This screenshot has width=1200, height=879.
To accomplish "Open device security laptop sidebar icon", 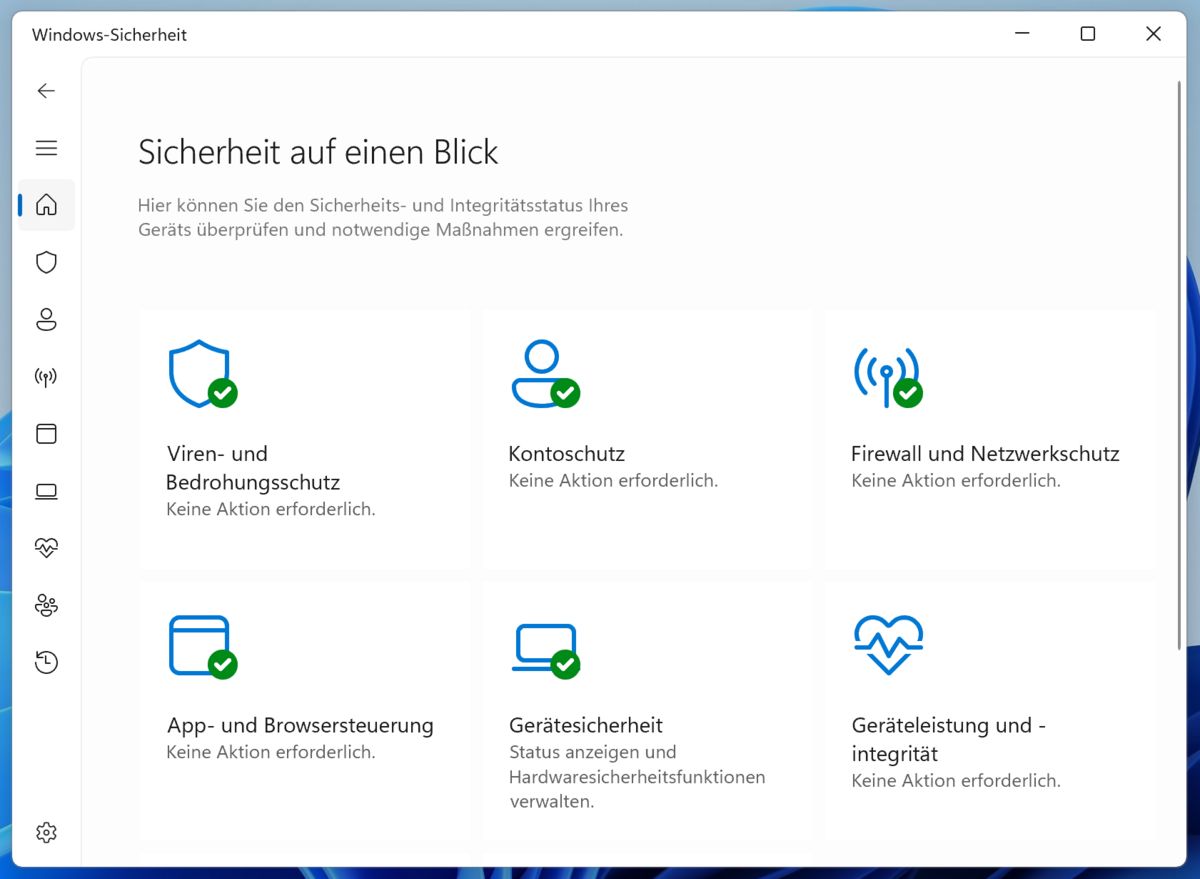I will pyautogui.click(x=46, y=491).
